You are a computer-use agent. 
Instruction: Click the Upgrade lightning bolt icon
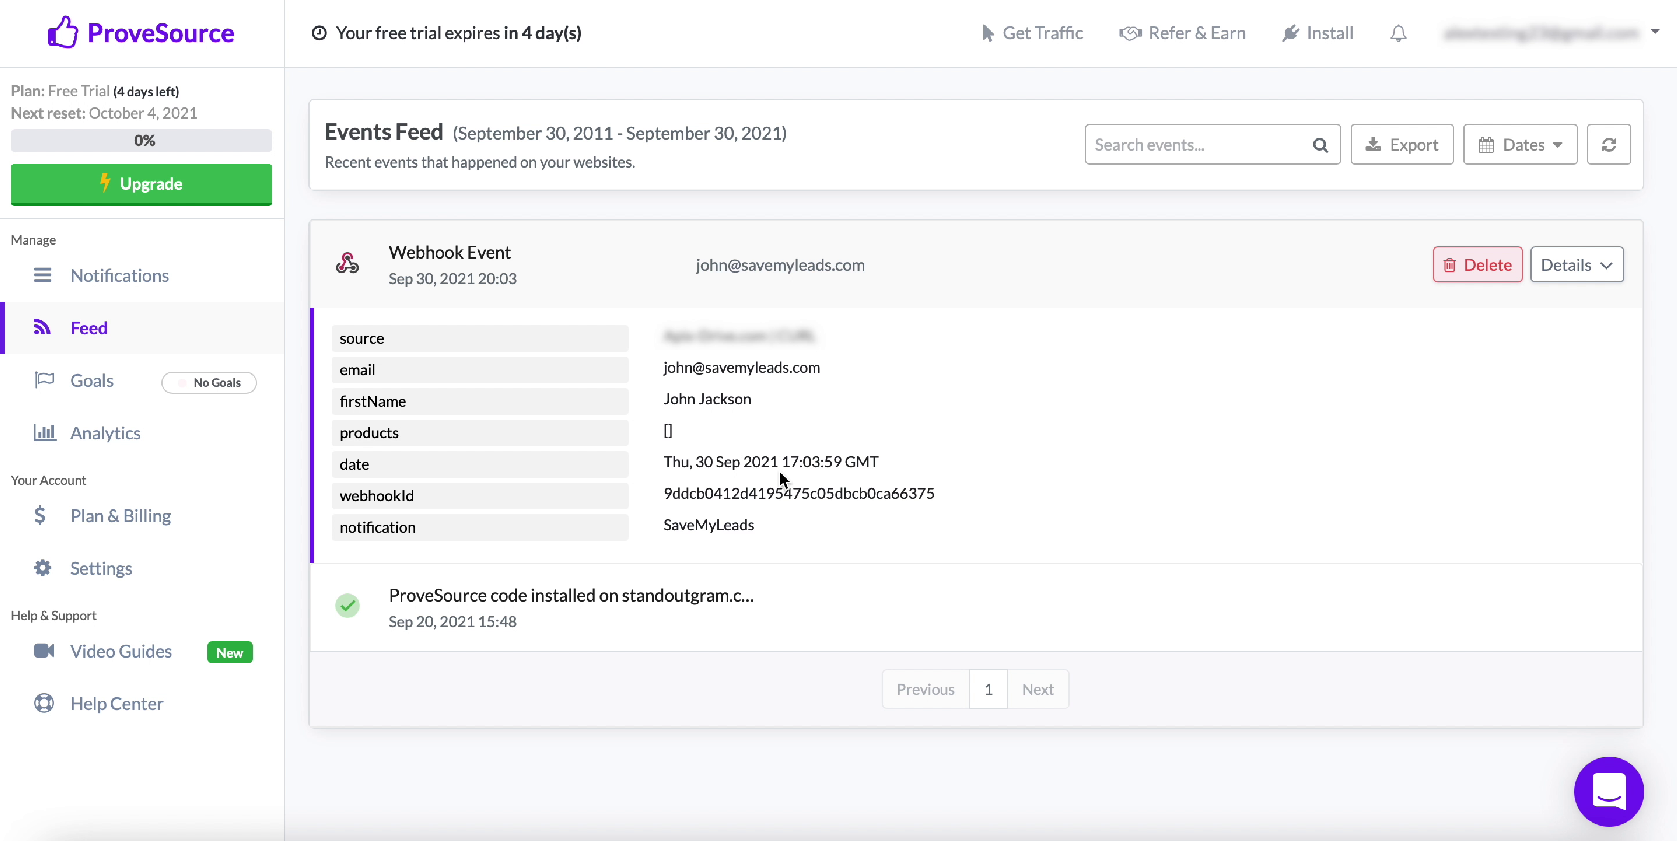105,183
